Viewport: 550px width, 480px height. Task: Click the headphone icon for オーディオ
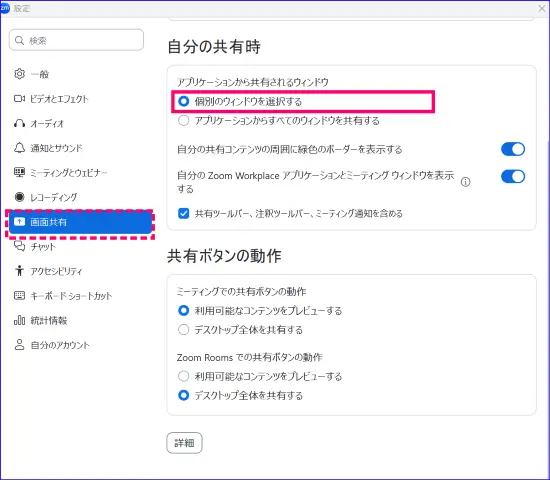(x=19, y=124)
